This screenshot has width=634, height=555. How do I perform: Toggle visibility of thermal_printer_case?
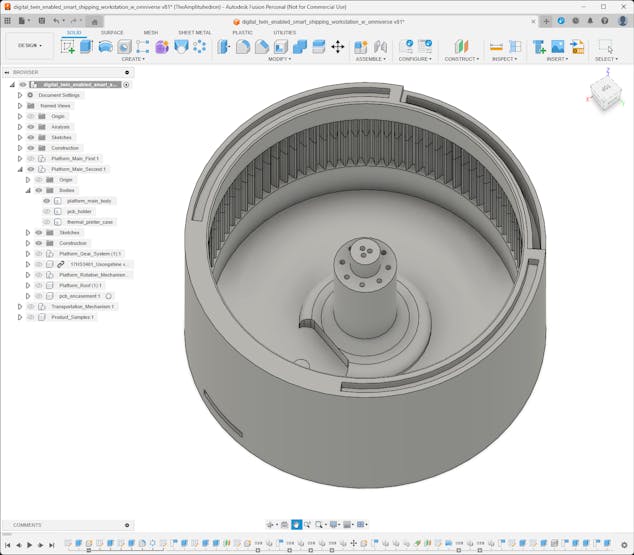click(46, 222)
